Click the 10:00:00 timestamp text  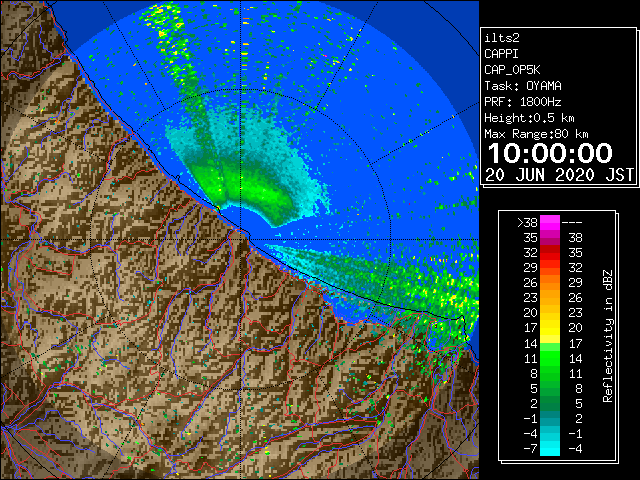click(x=550, y=153)
